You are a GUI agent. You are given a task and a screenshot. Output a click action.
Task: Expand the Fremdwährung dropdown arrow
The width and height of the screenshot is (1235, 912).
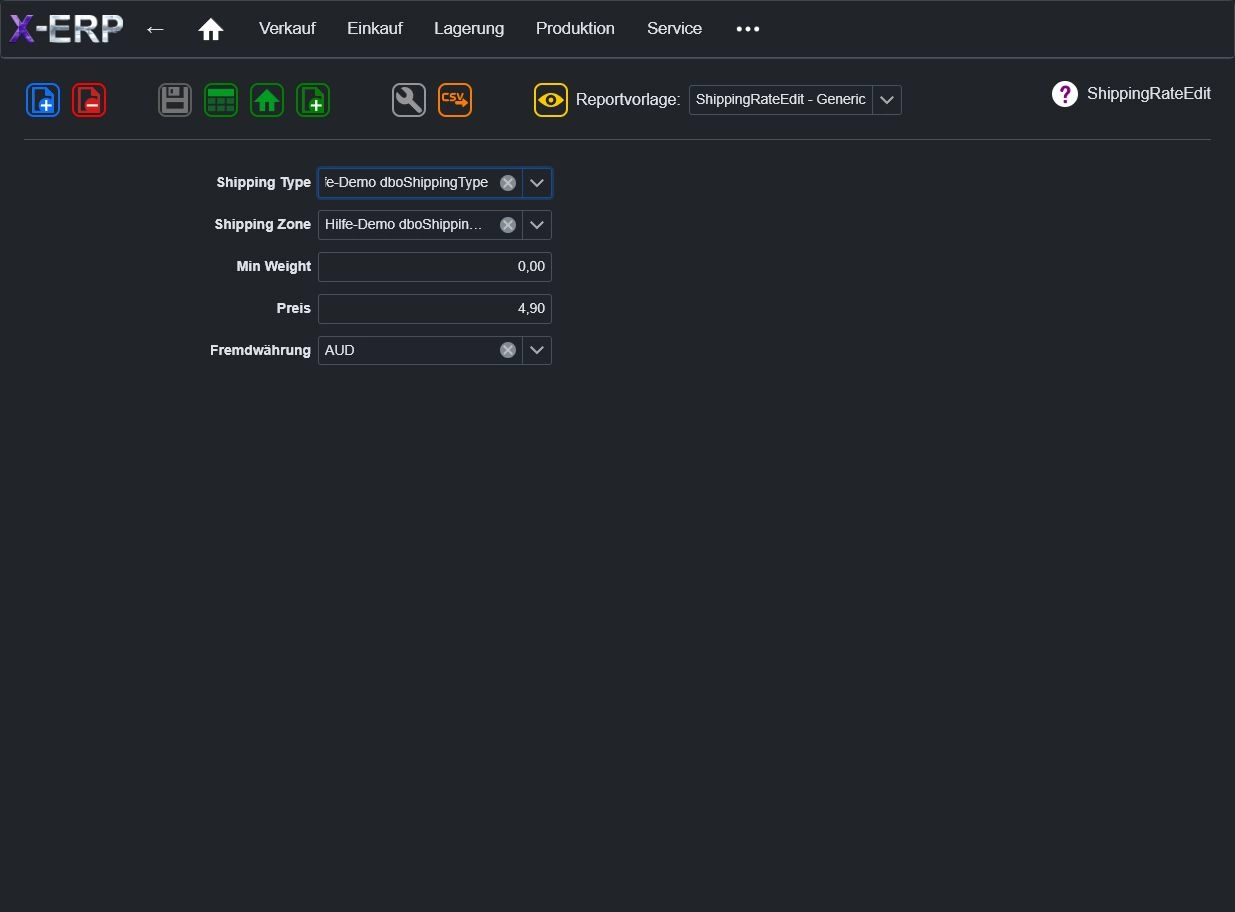point(537,350)
